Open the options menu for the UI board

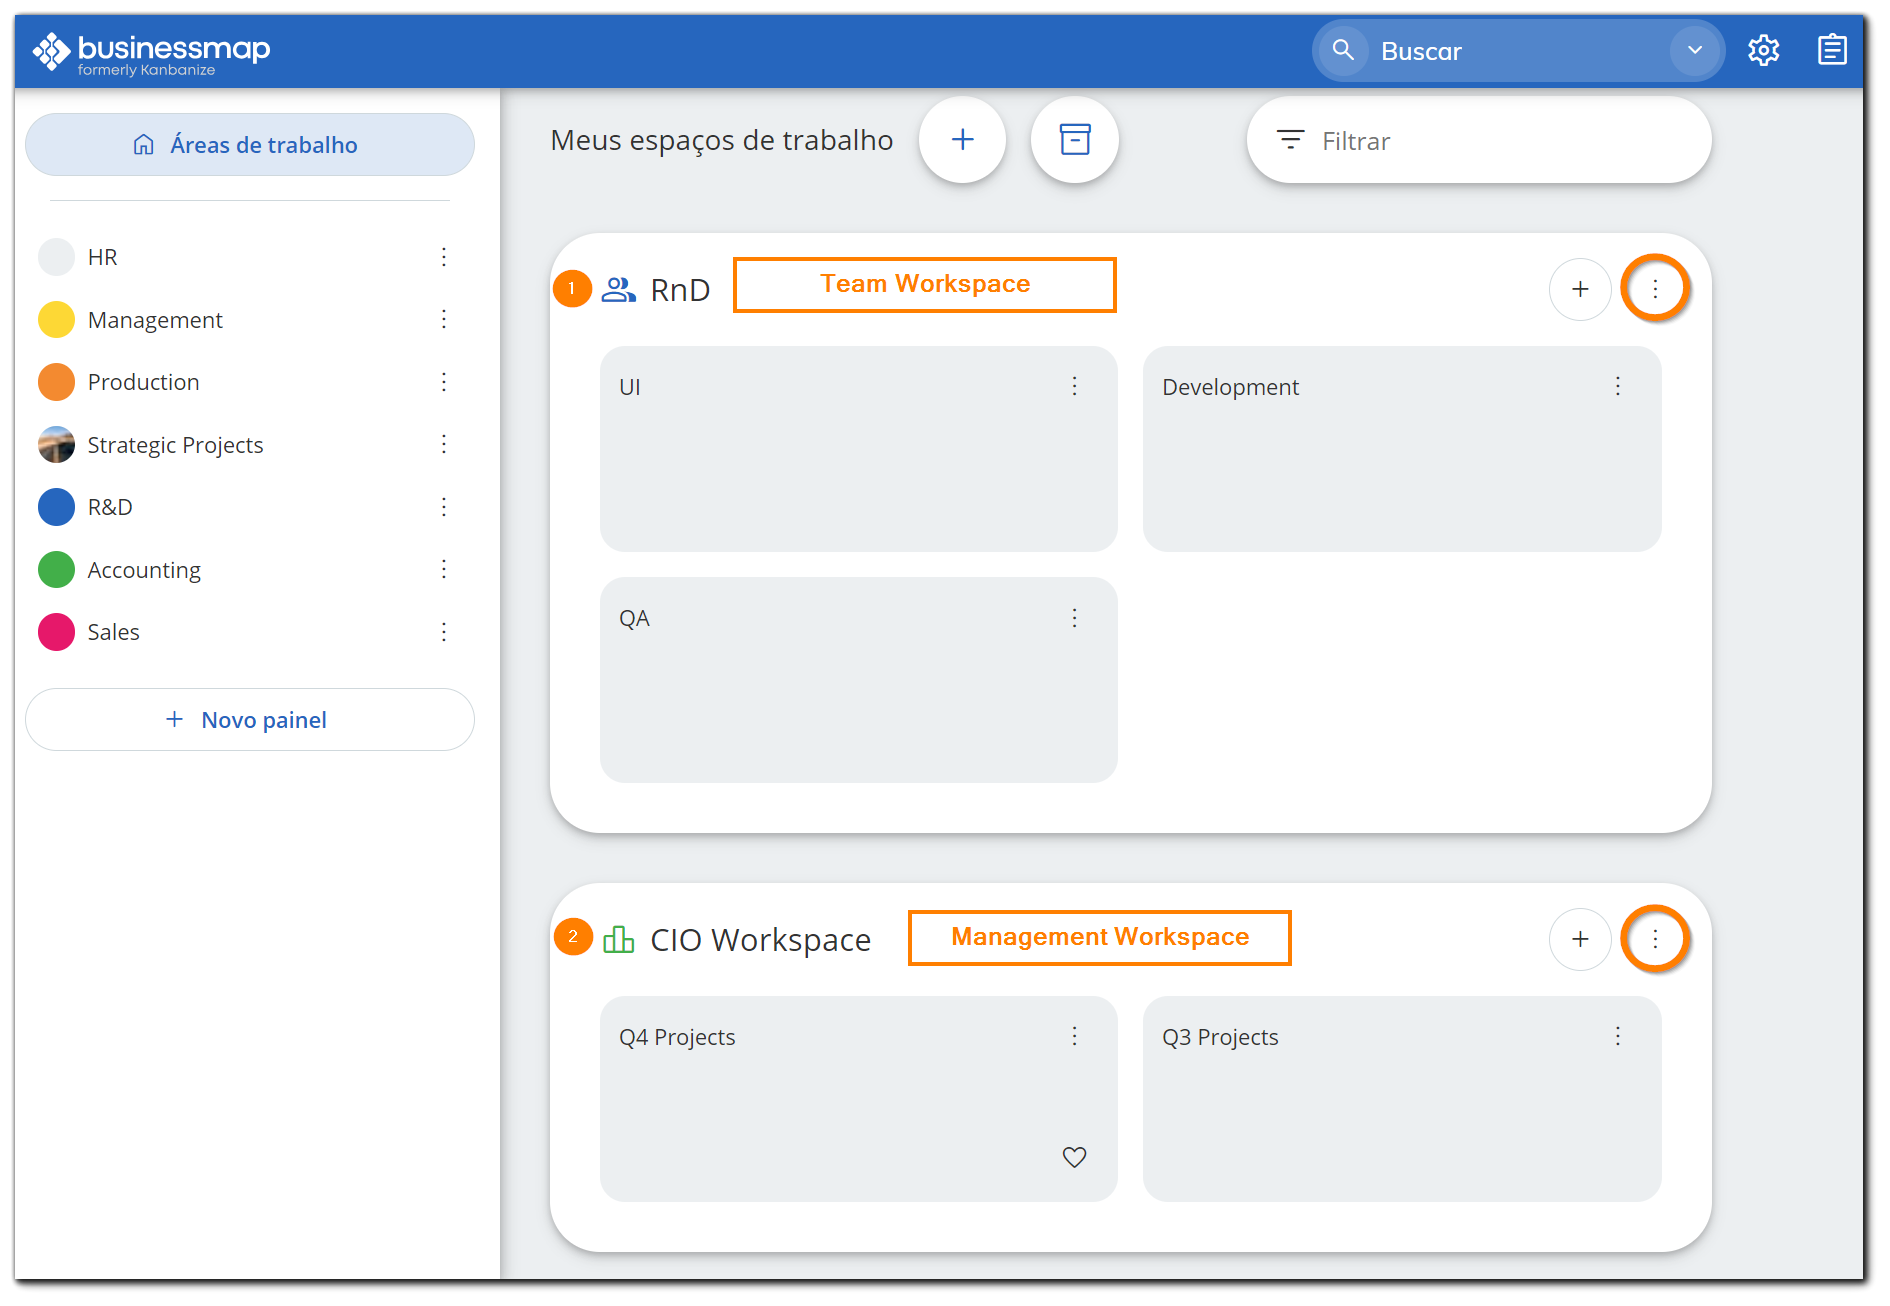point(1074,385)
